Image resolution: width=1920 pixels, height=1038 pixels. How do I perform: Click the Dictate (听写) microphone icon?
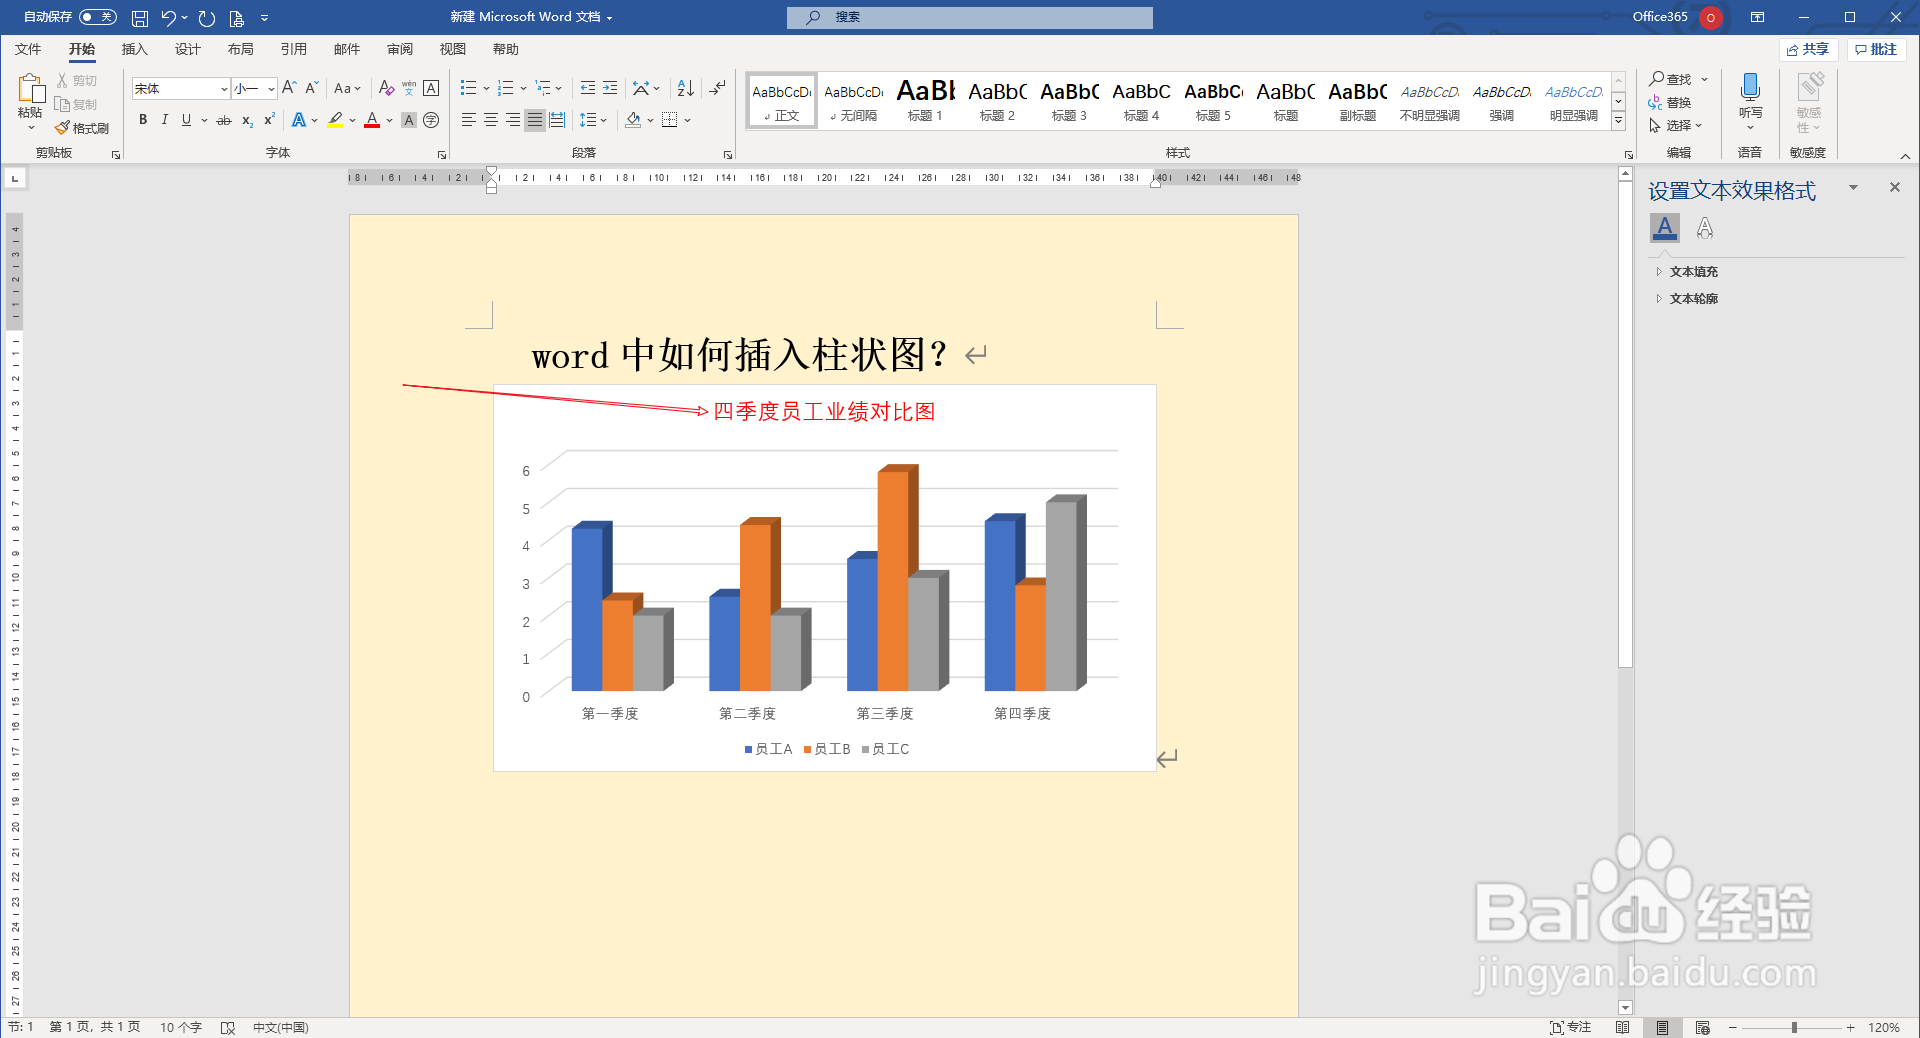(1750, 87)
